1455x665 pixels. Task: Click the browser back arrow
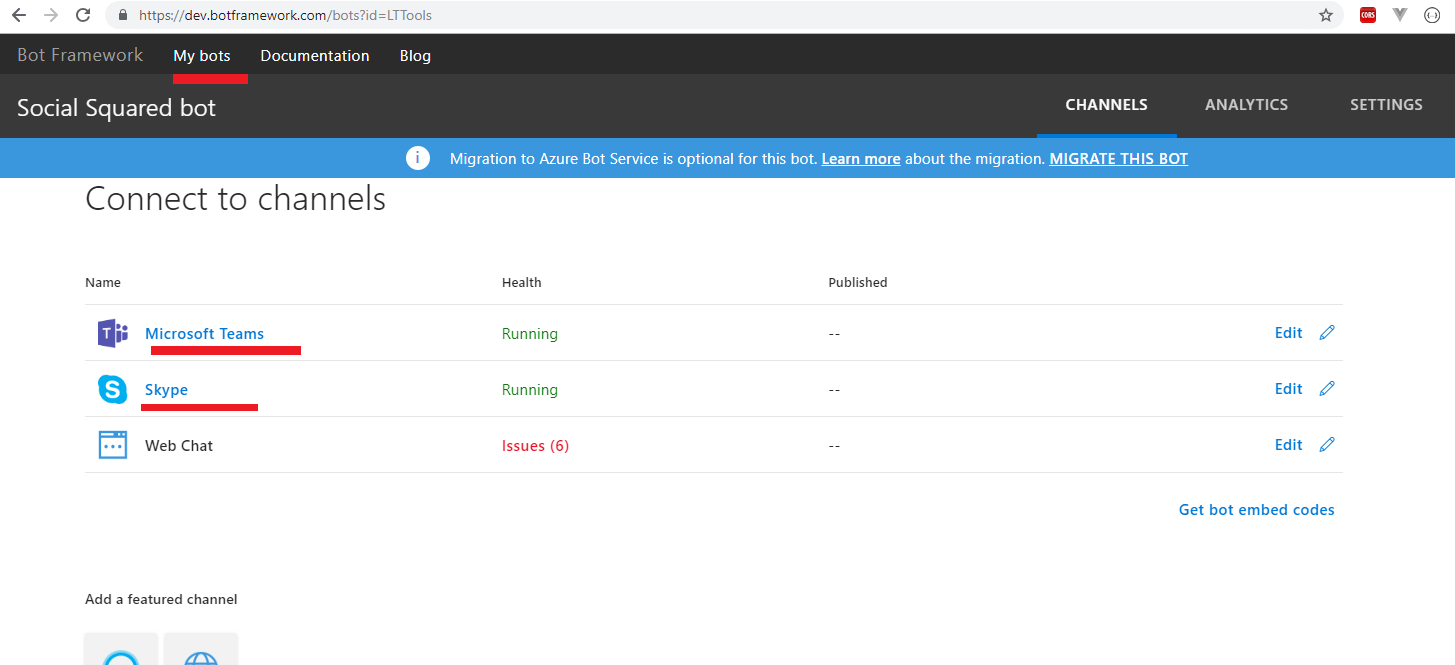click(18, 15)
